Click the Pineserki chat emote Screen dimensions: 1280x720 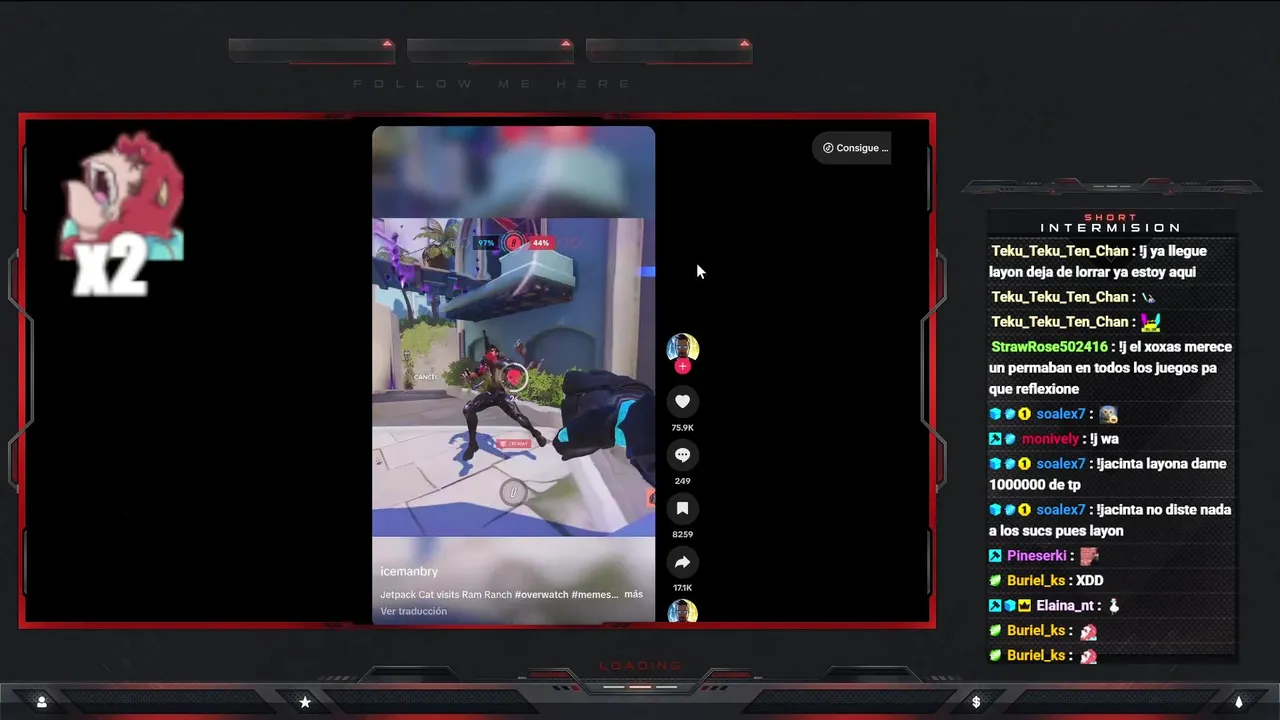(x=1089, y=556)
